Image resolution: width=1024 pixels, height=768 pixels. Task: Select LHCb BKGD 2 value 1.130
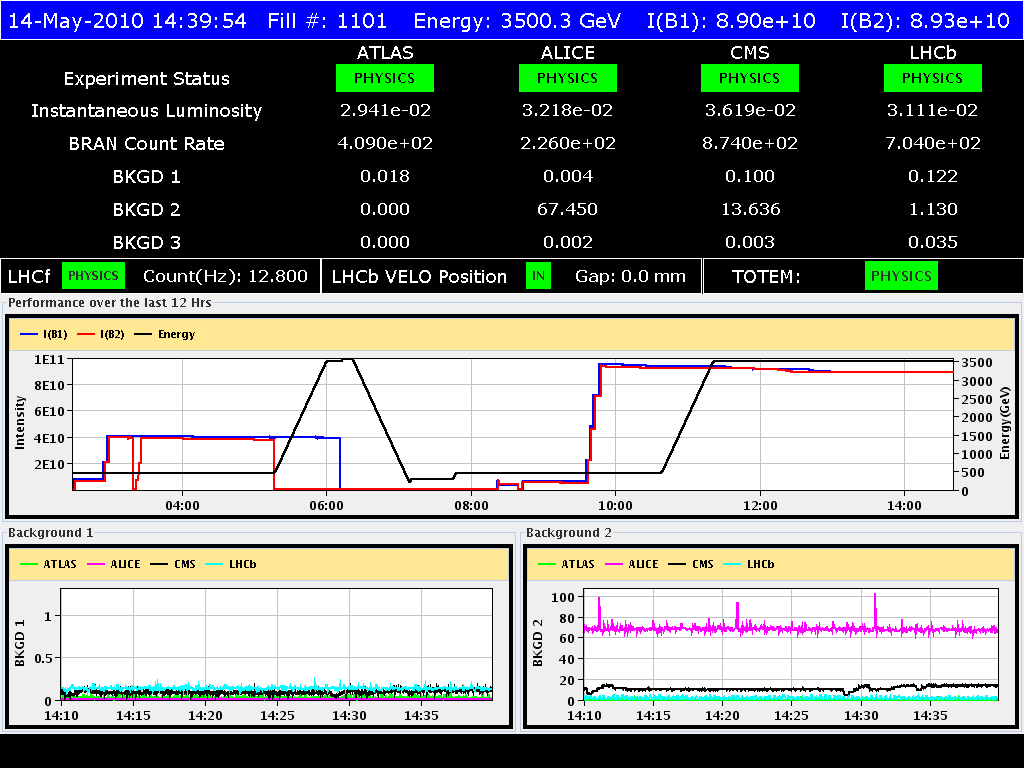(933, 209)
